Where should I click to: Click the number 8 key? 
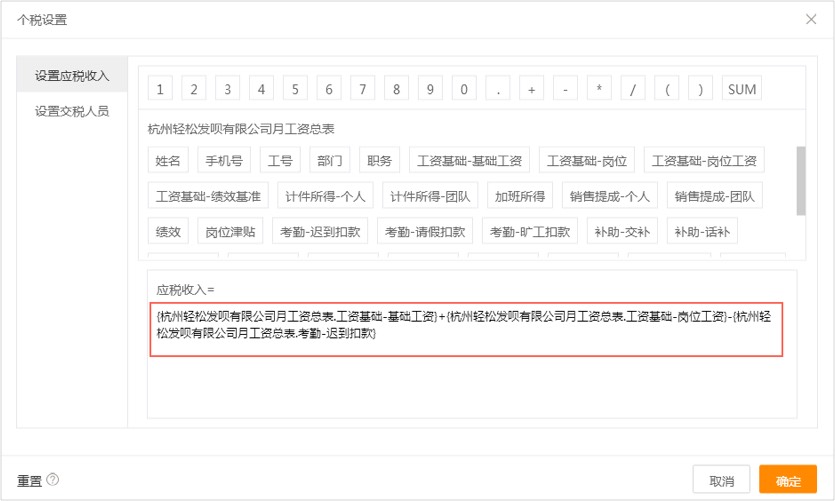pyautogui.click(x=396, y=89)
